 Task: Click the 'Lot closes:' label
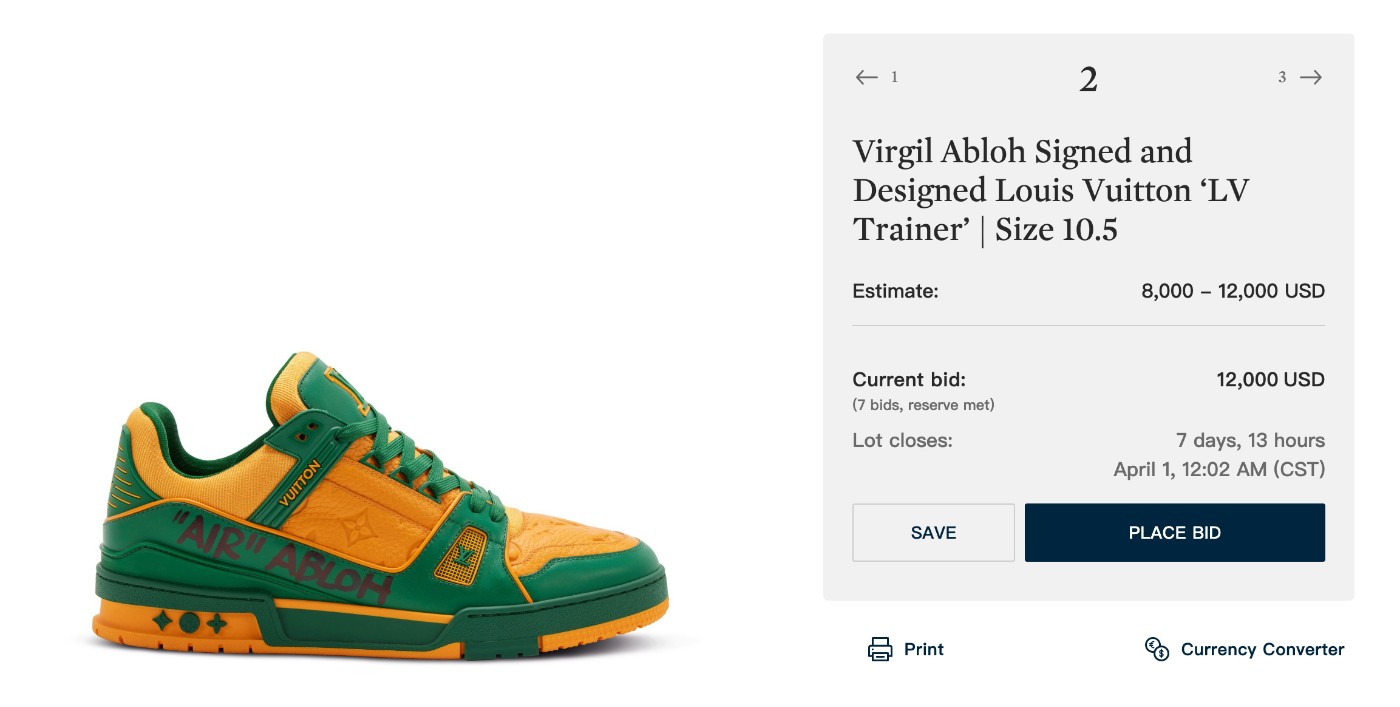(x=902, y=440)
